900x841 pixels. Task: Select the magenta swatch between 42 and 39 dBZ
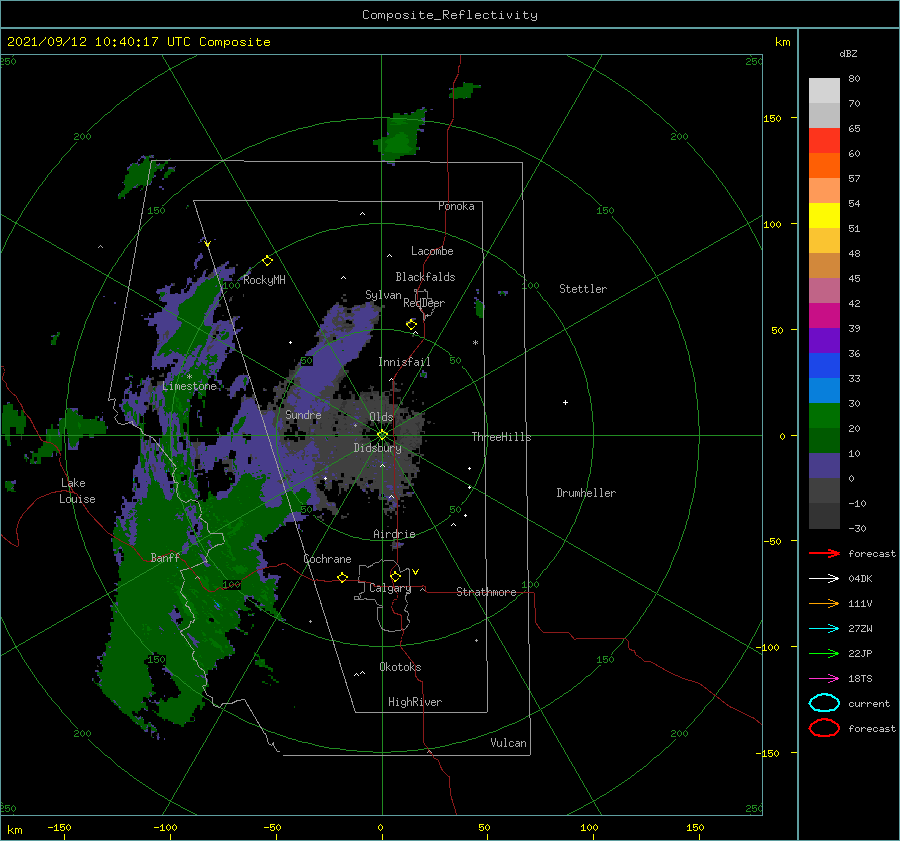(x=824, y=315)
